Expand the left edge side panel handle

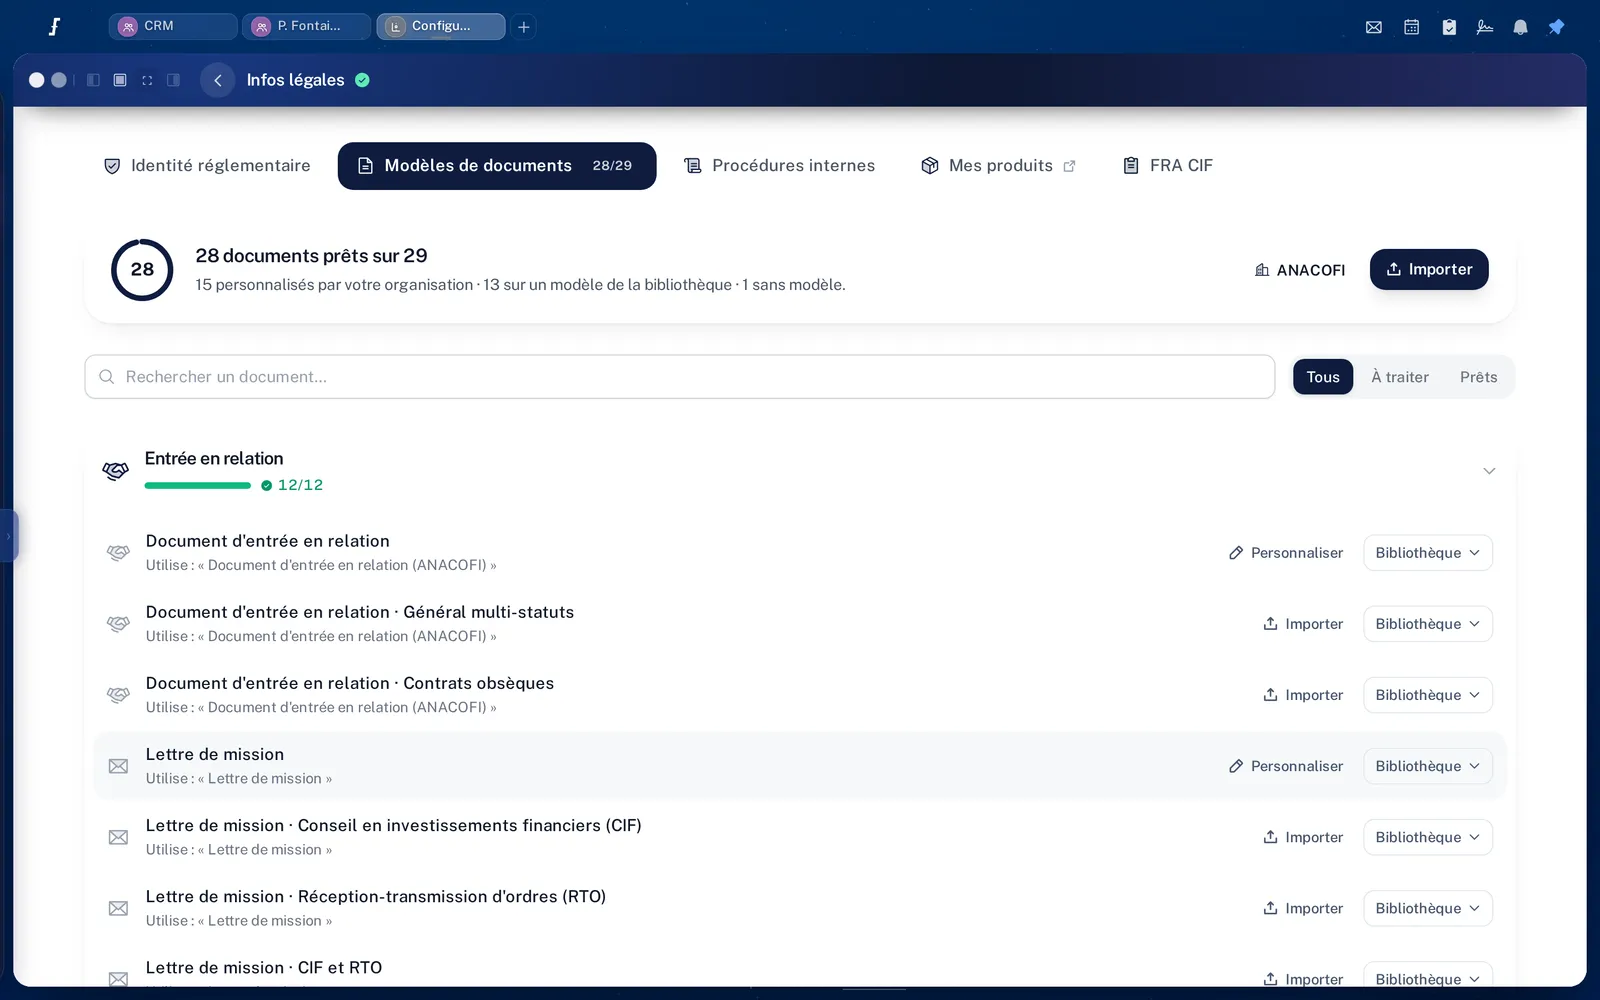click(x=8, y=536)
